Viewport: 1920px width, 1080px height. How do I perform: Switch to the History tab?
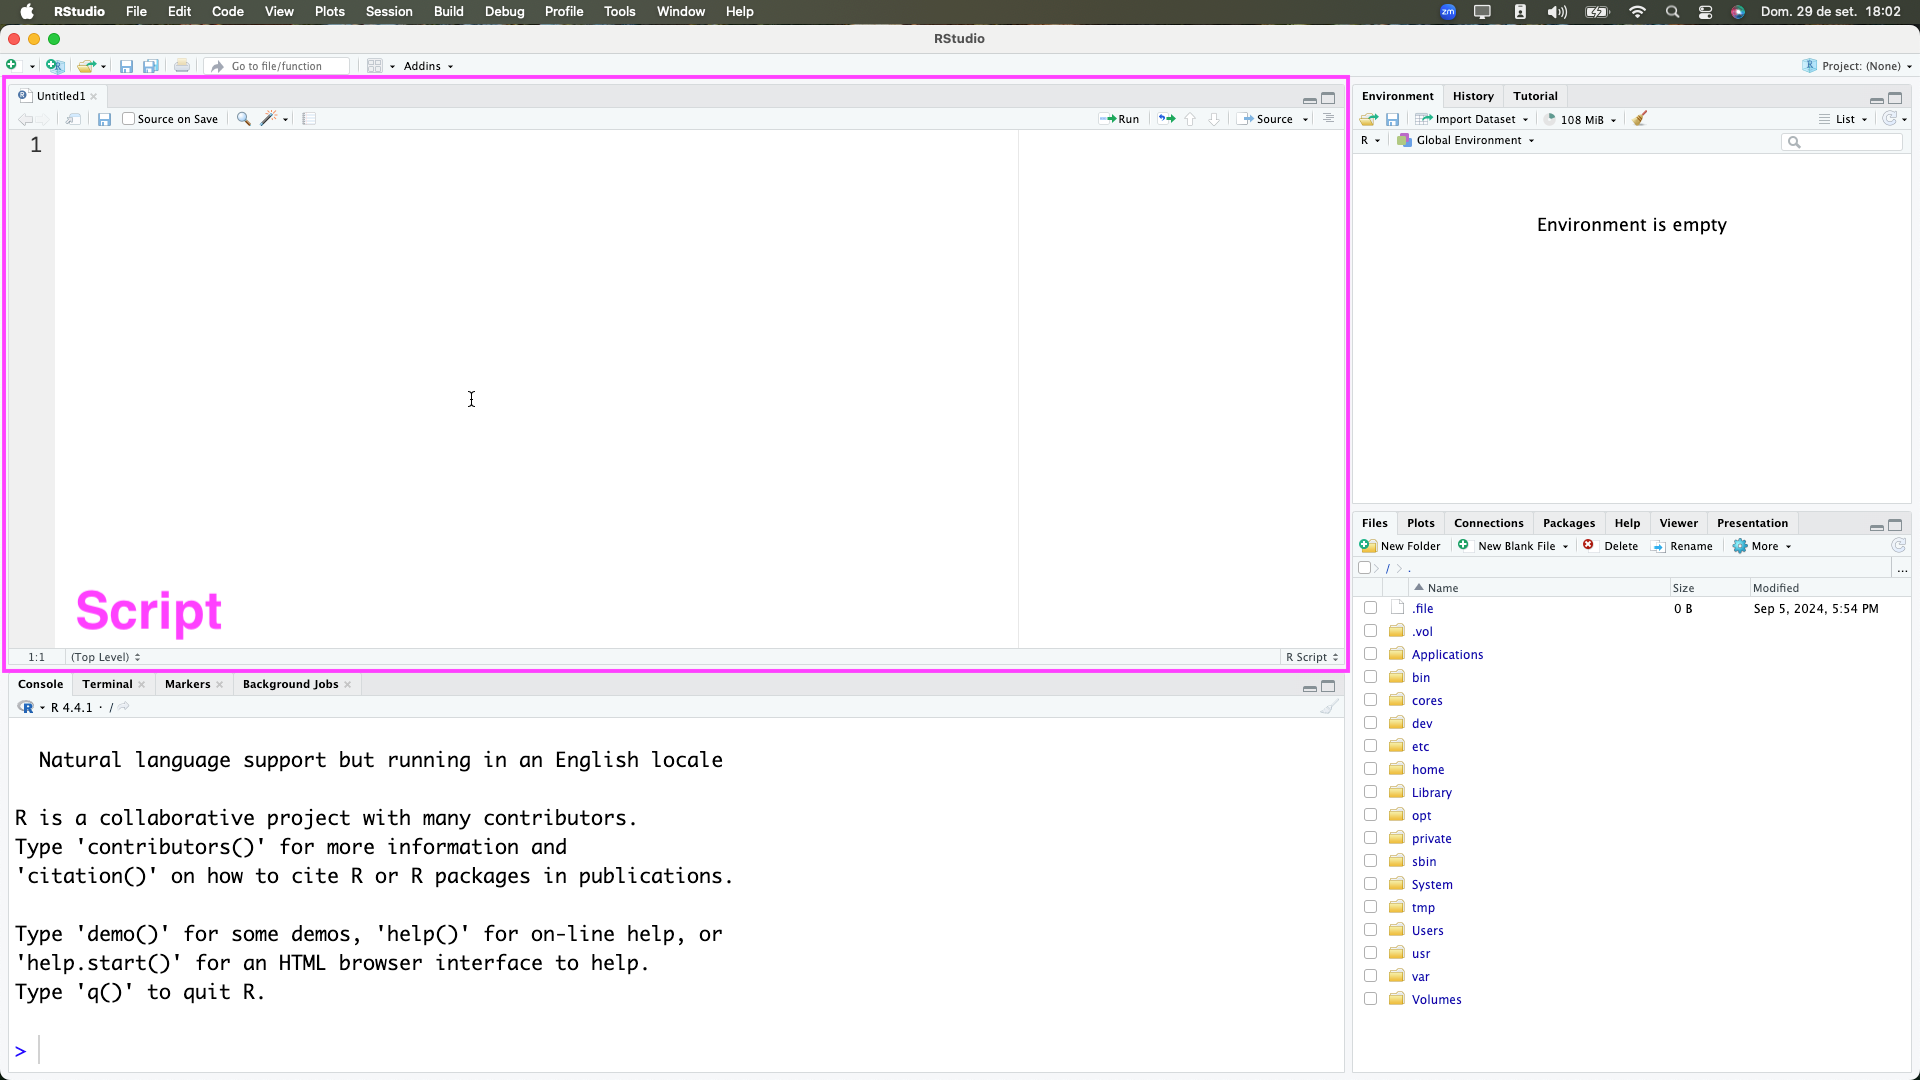[x=1473, y=96]
